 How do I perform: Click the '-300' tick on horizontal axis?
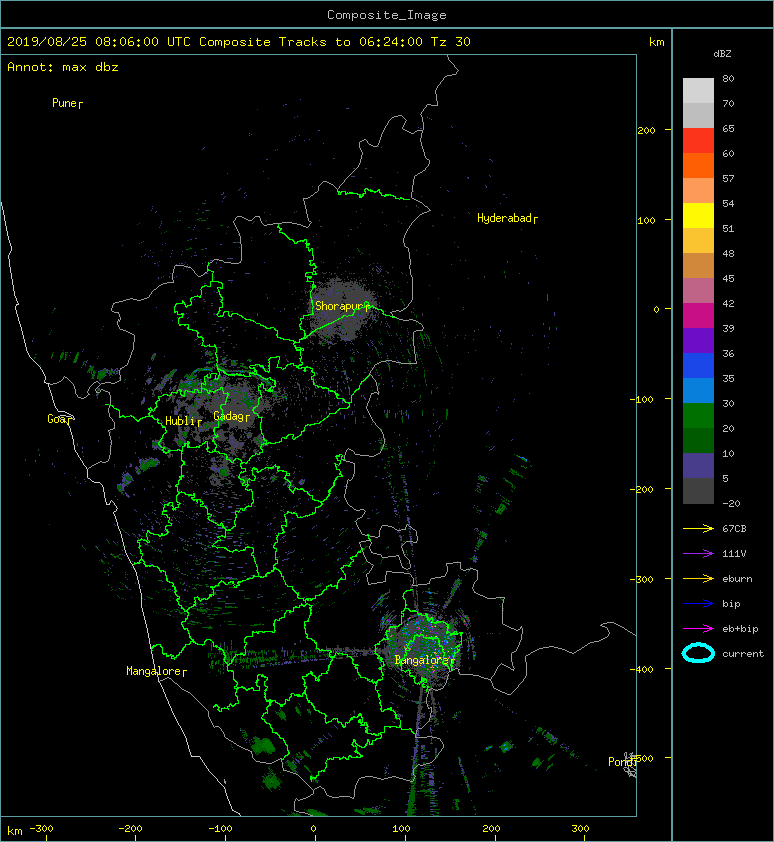pos(41,829)
